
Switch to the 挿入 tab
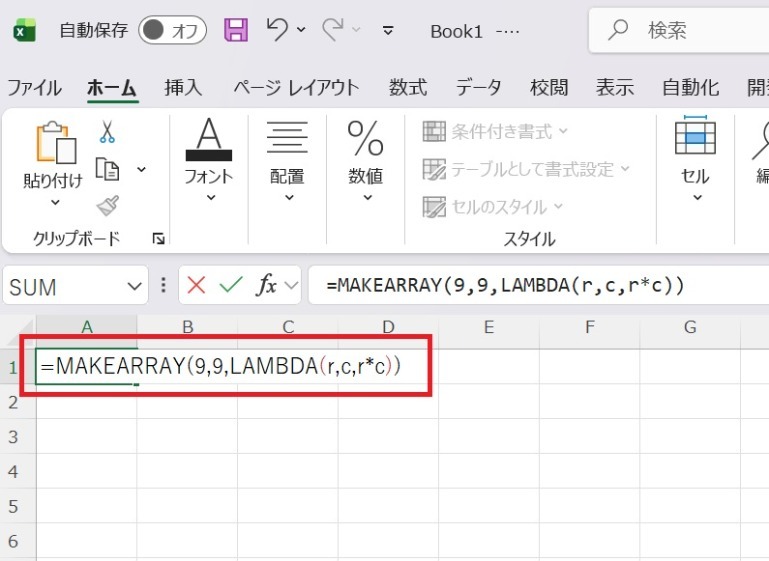183,88
